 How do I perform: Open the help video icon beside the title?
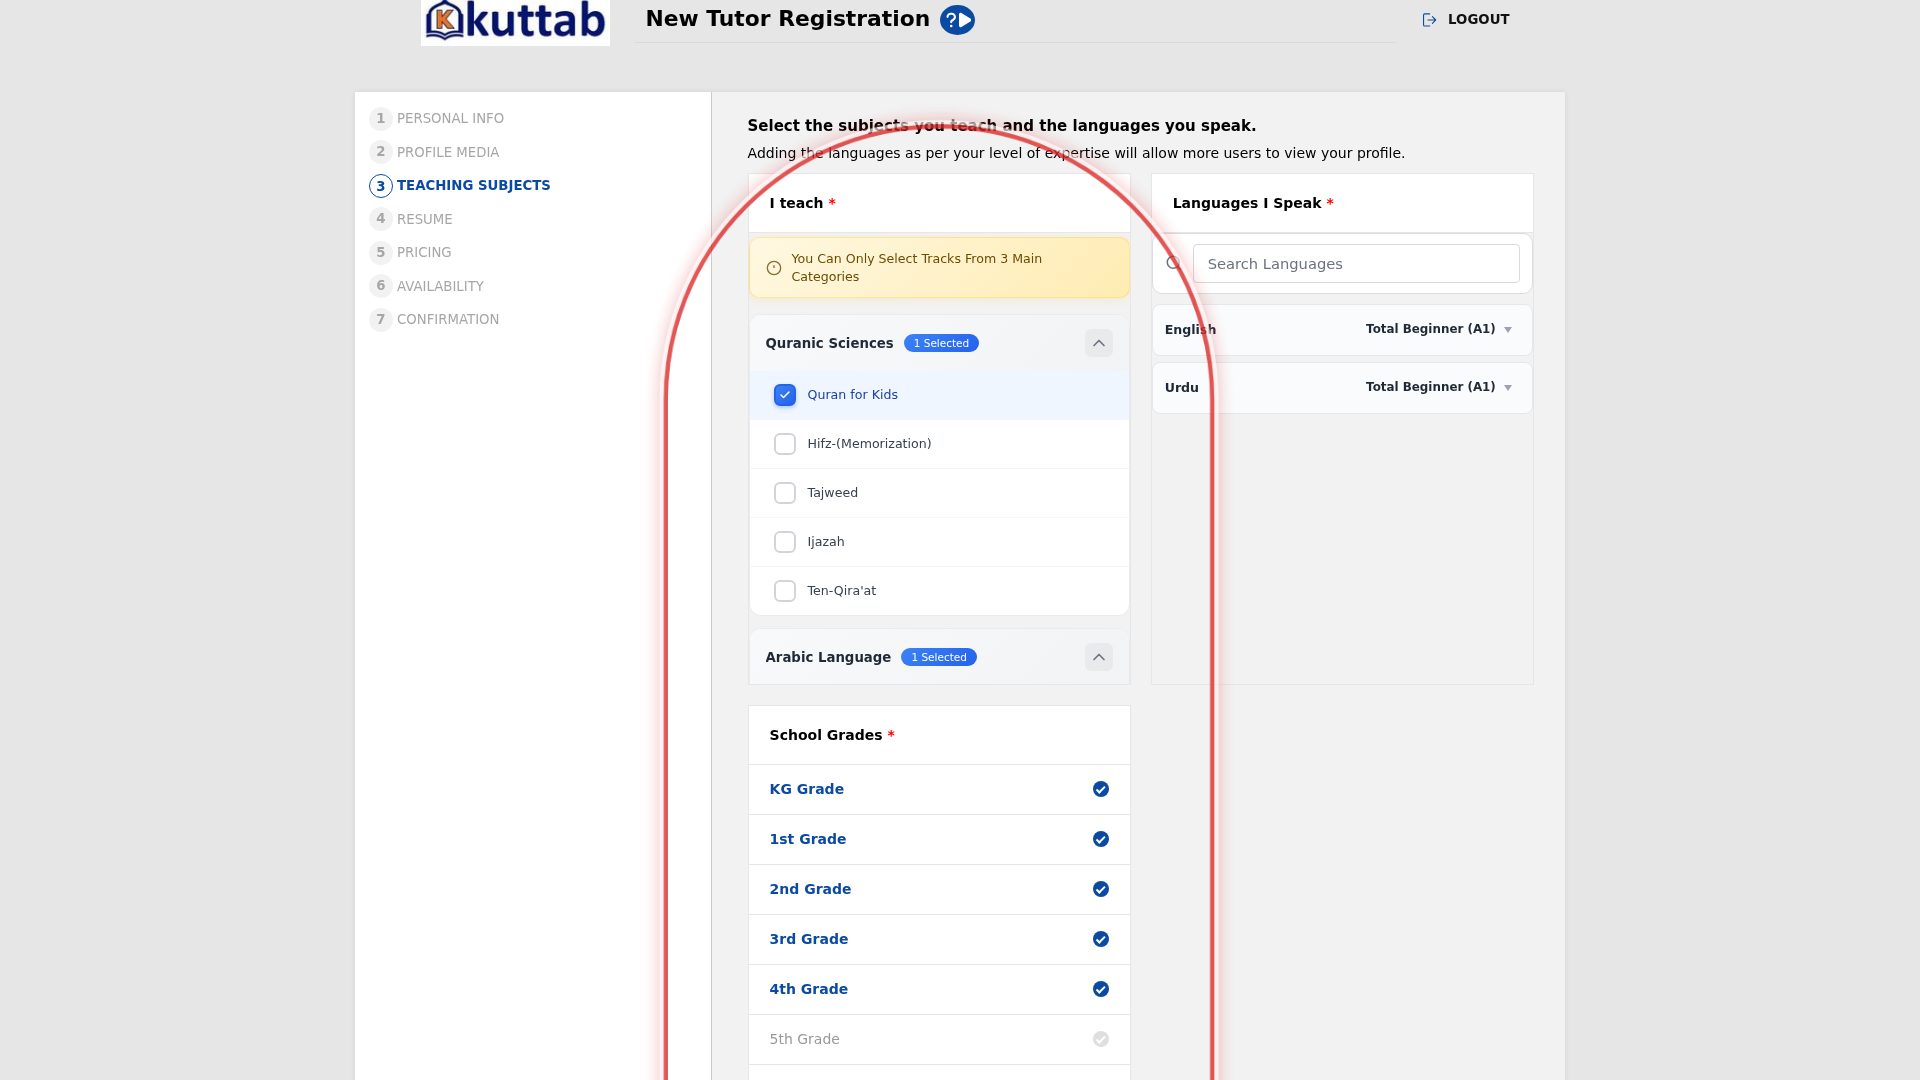coord(957,20)
